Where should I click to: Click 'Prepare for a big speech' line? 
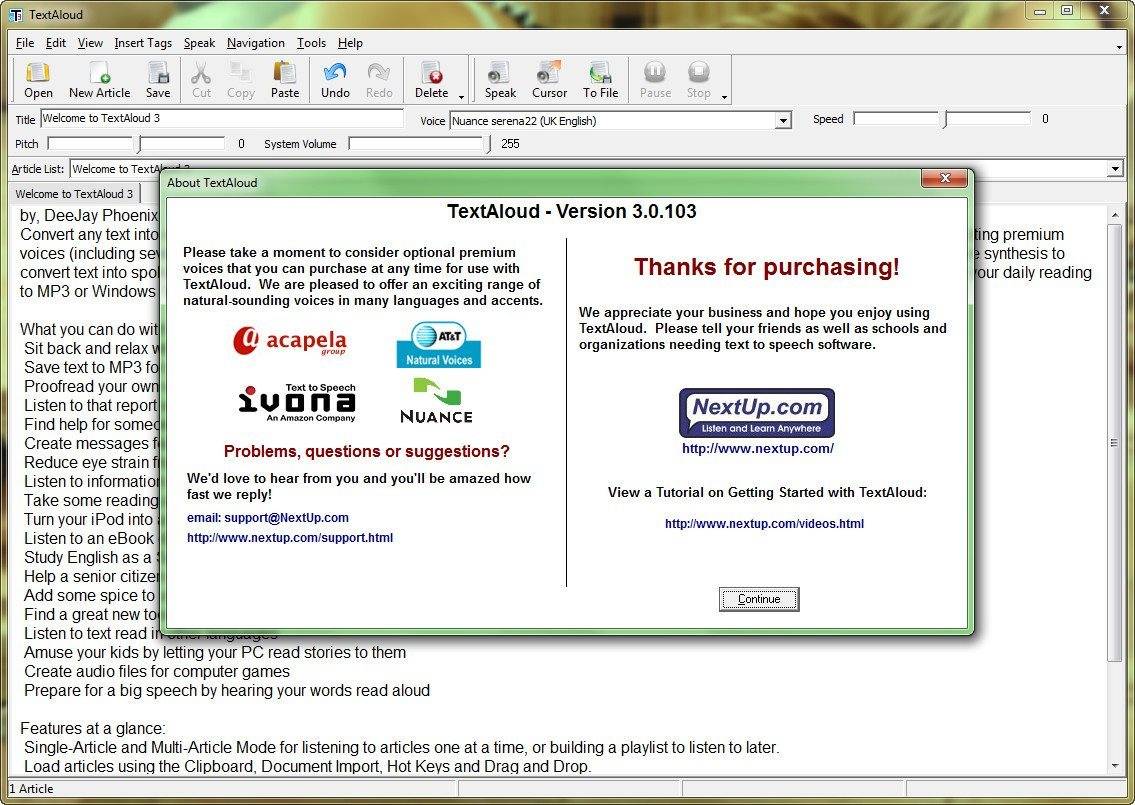(227, 690)
